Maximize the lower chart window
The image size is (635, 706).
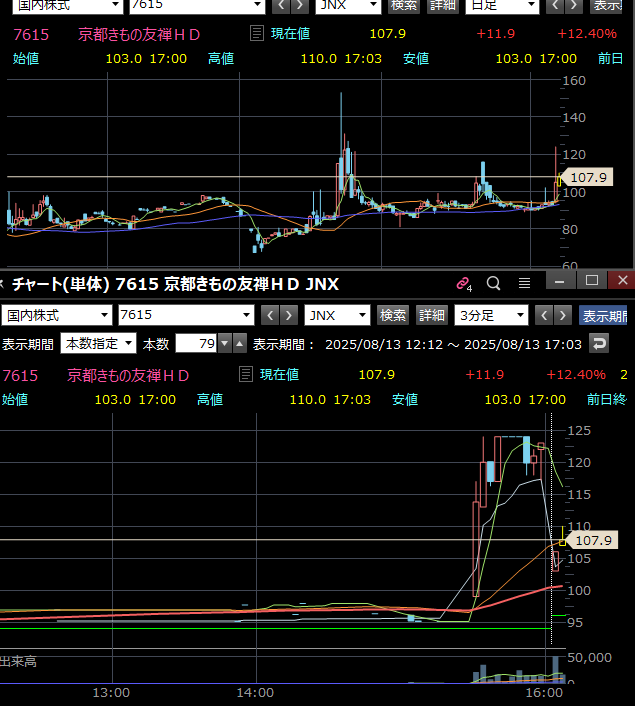click(x=592, y=281)
